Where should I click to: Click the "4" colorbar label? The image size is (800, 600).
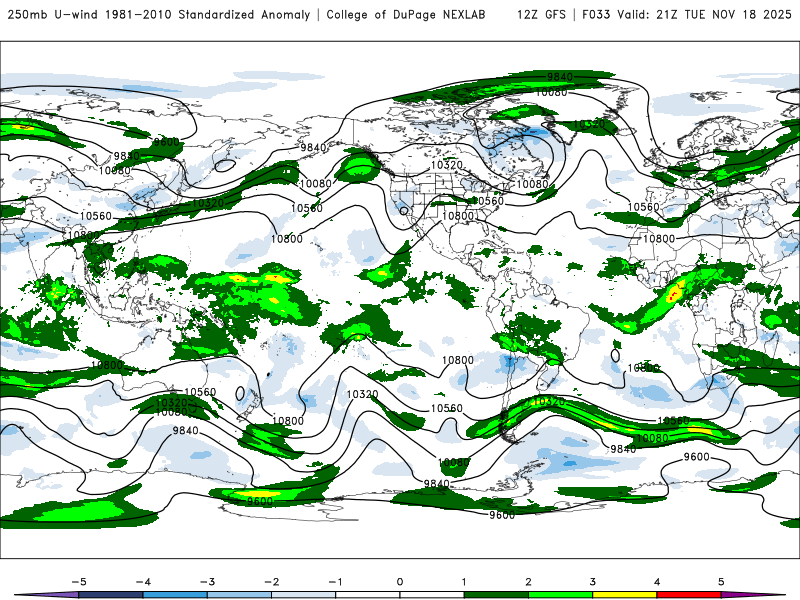[x=657, y=582]
